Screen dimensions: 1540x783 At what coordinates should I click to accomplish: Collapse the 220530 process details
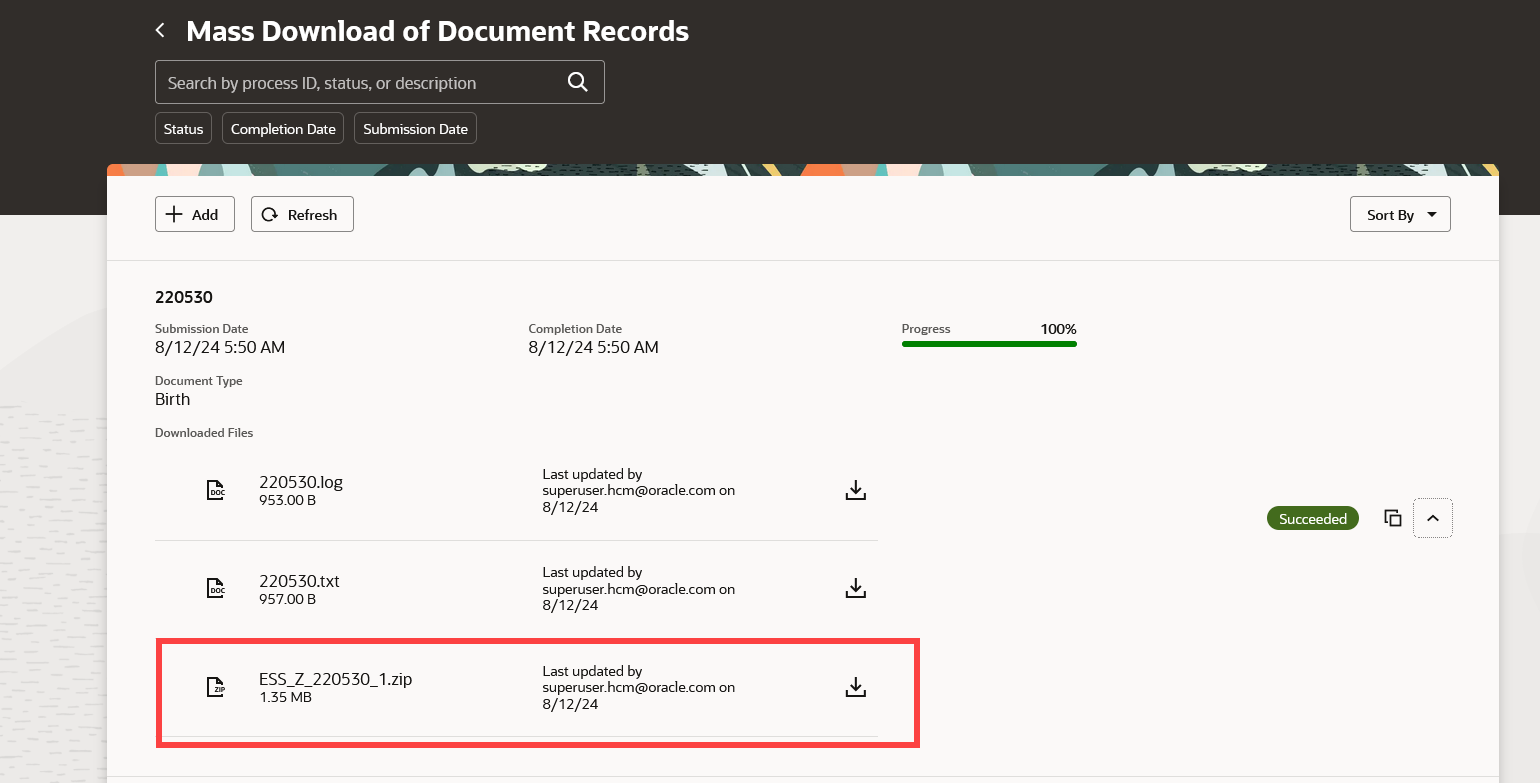point(1433,518)
